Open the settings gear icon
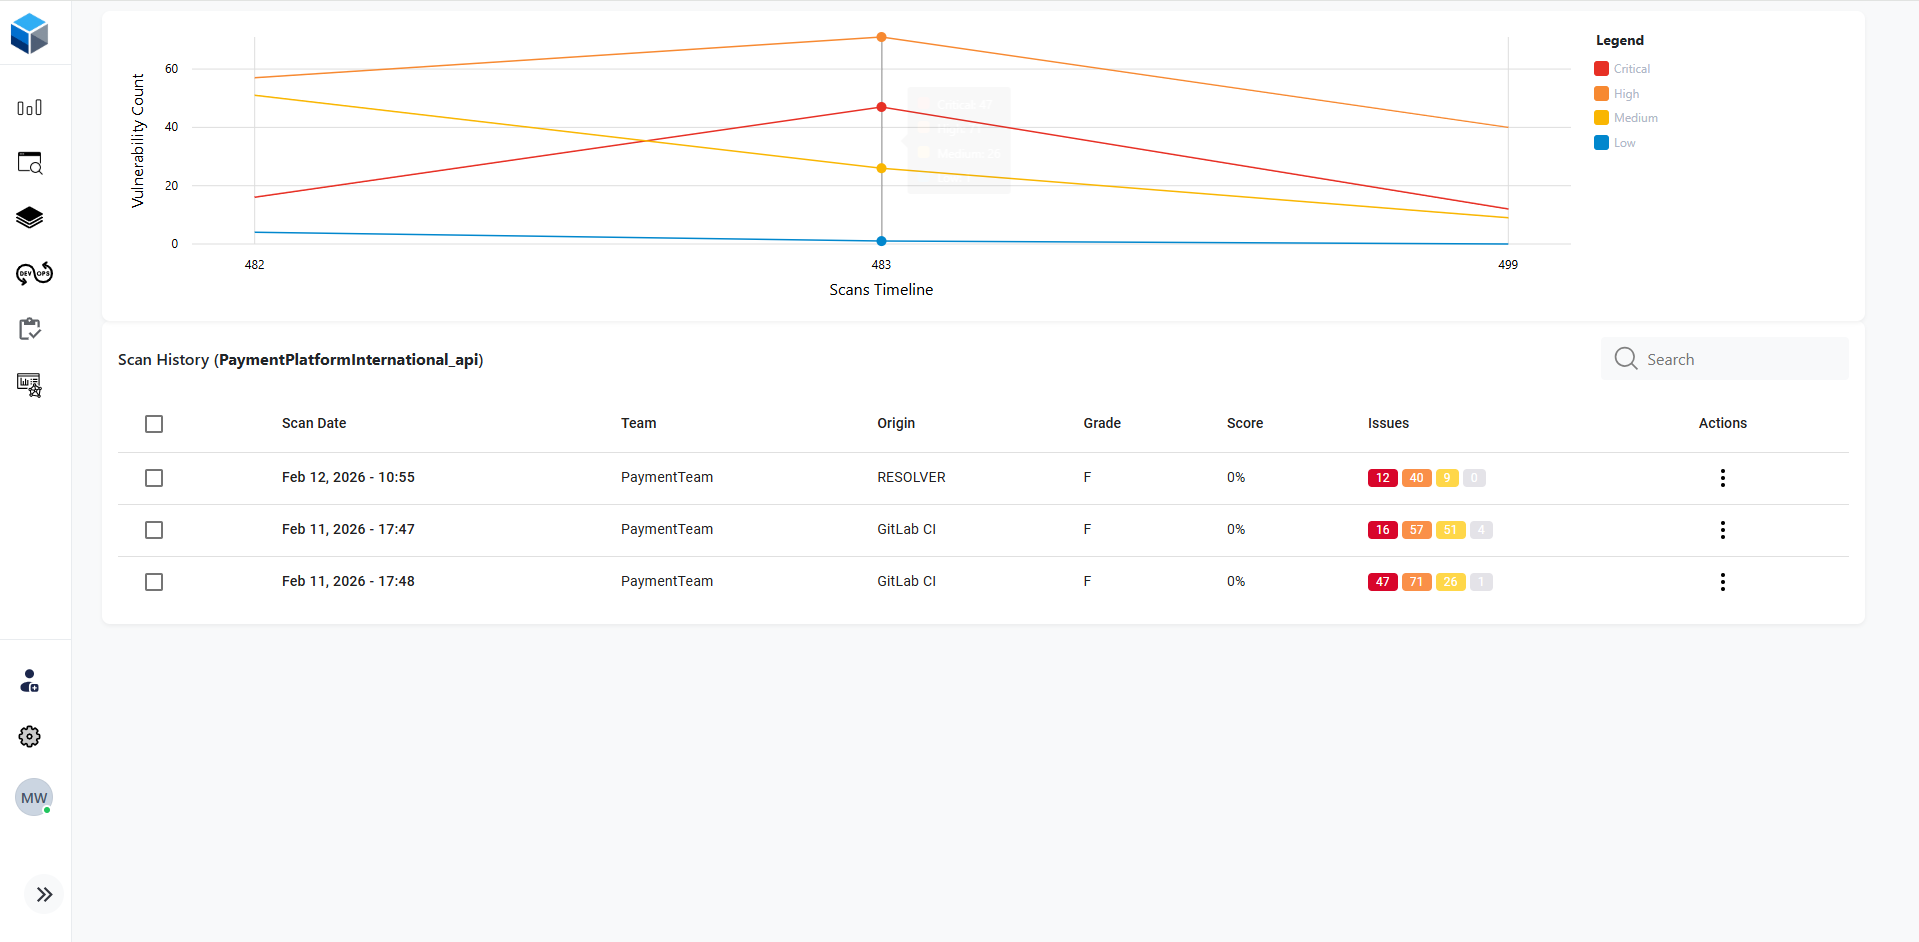 tap(30, 737)
